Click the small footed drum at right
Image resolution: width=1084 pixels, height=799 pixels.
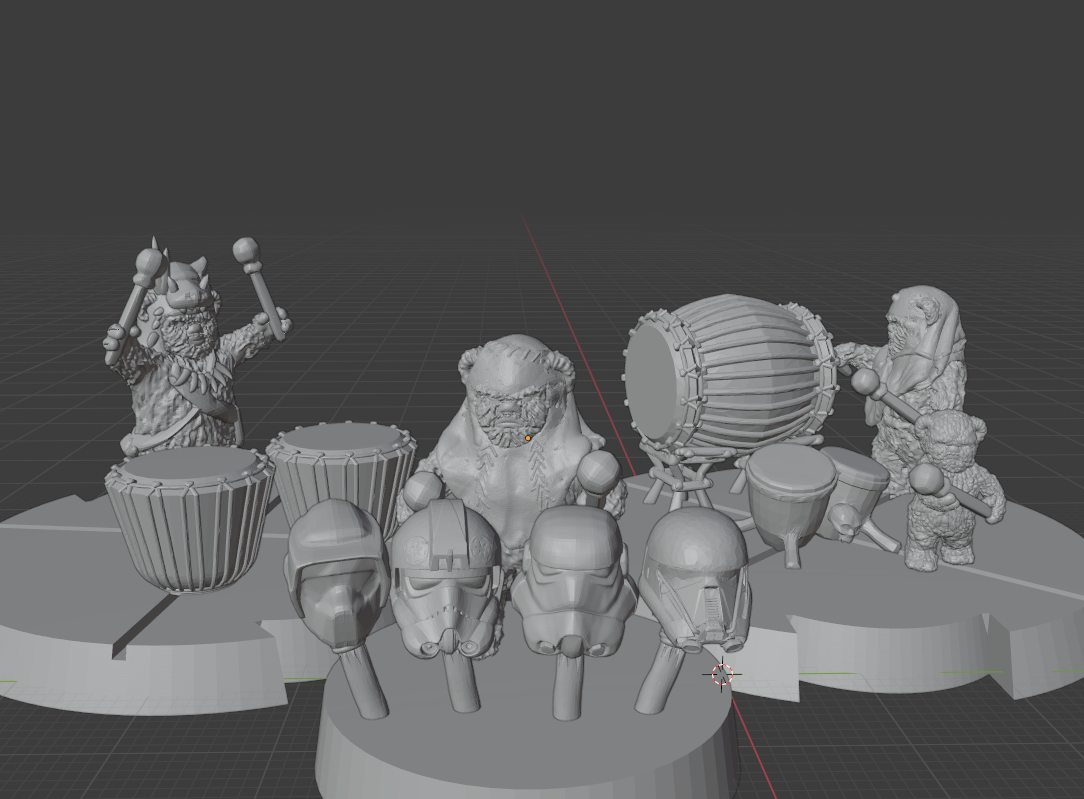[x=792, y=501]
